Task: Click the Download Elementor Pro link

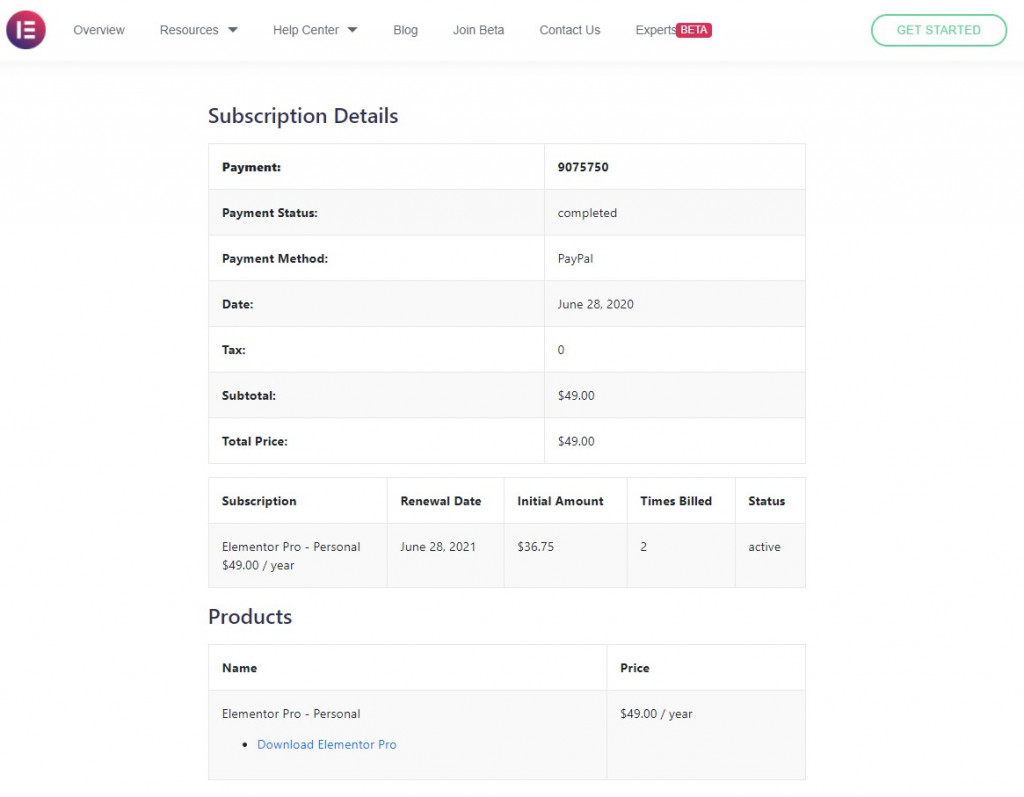Action: point(327,744)
